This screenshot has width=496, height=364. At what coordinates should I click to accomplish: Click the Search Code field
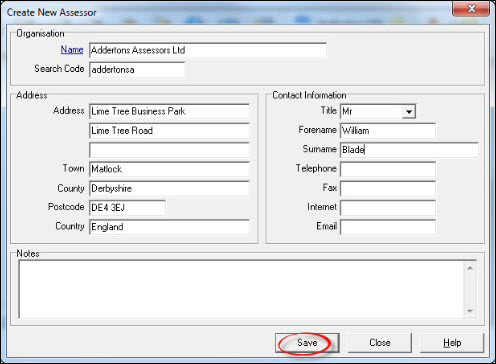click(137, 69)
